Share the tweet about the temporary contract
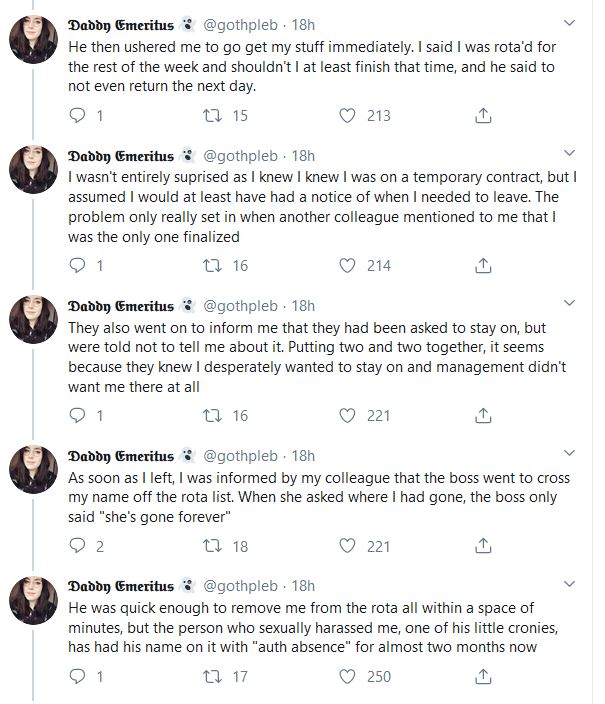 click(483, 265)
